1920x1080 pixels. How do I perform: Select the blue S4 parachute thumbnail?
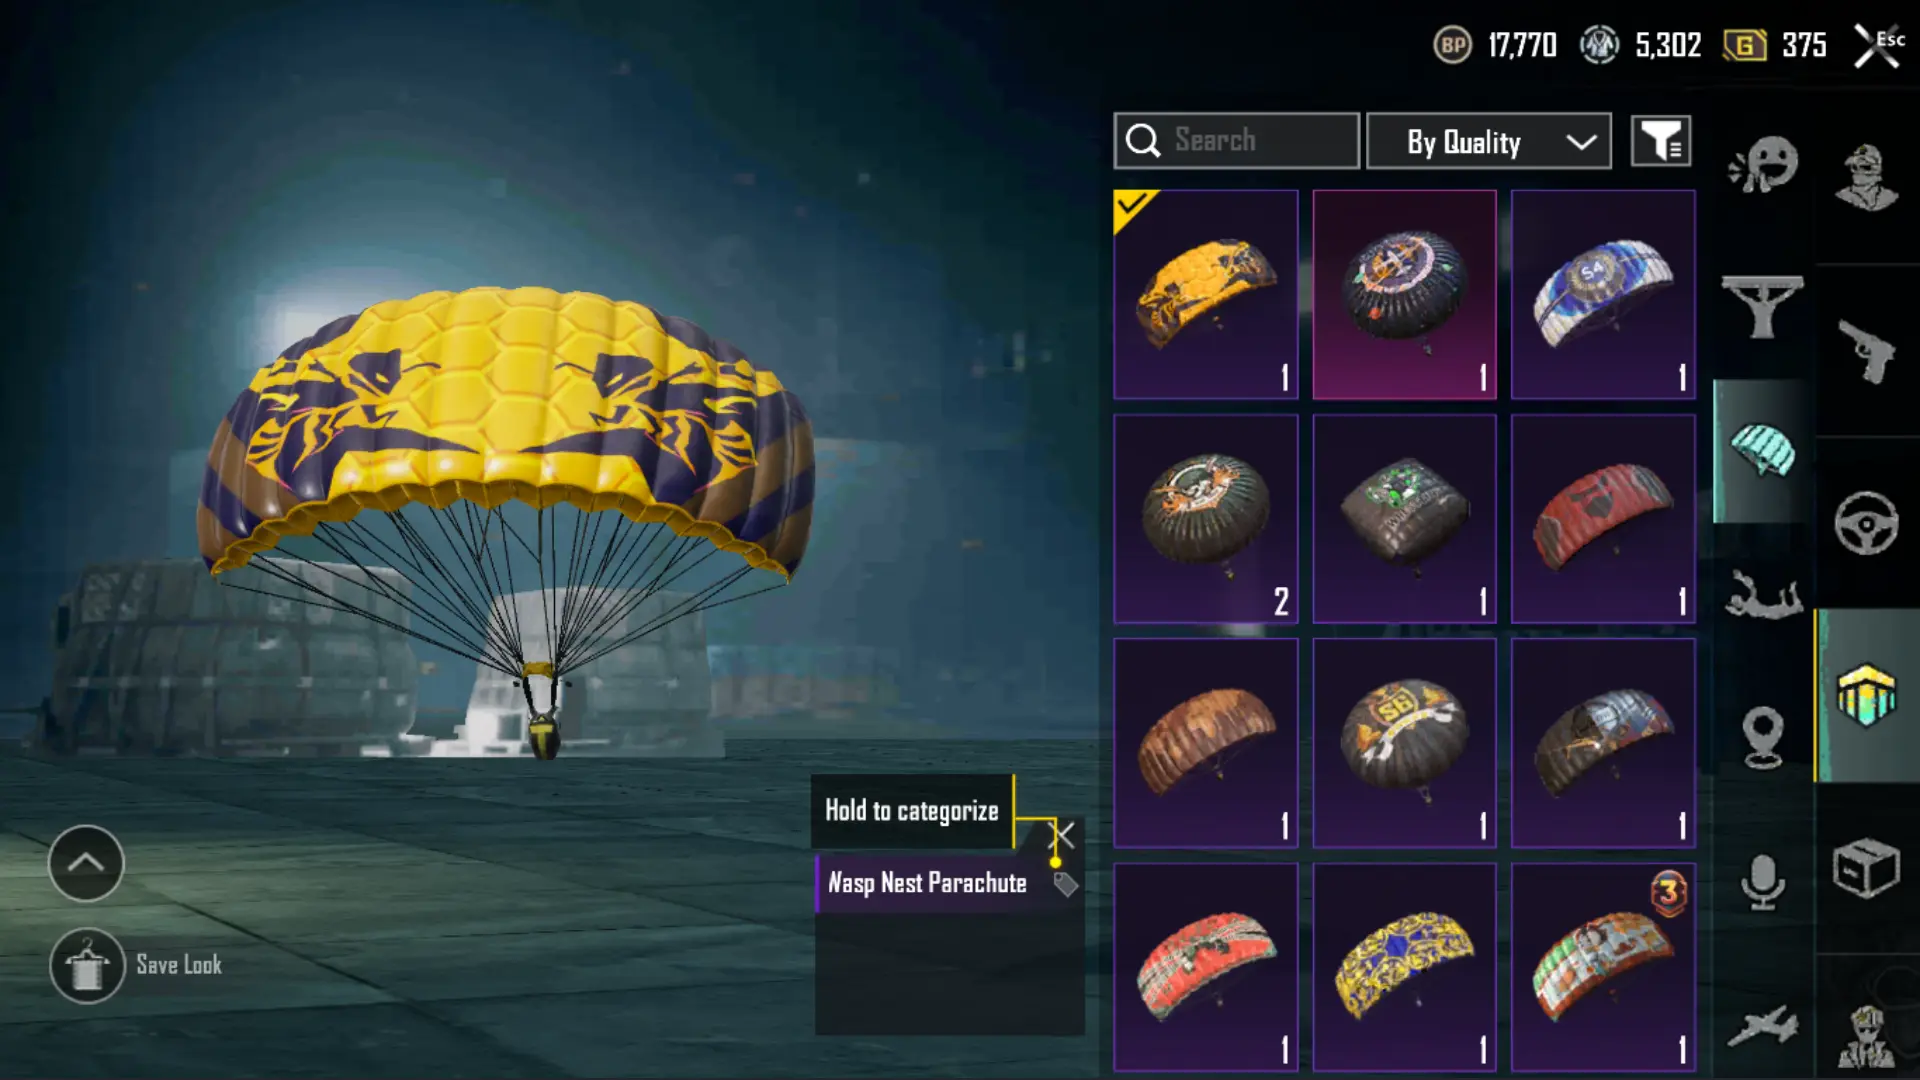(x=1603, y=295)
